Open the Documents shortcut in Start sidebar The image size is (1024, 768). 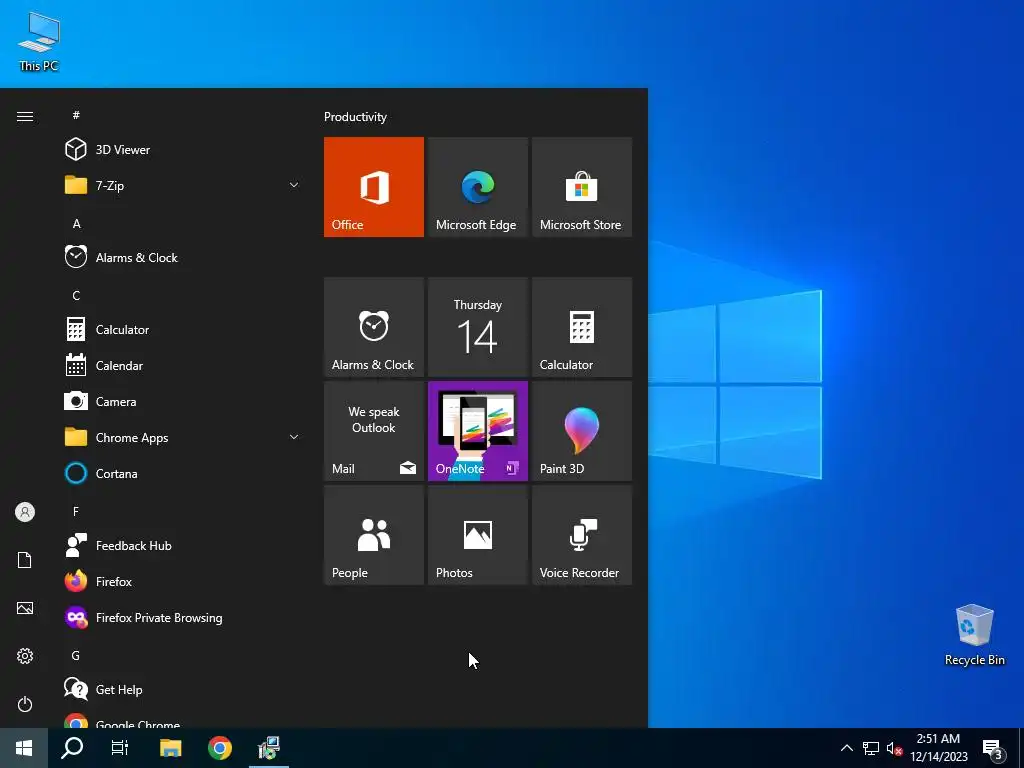(25, 560)
